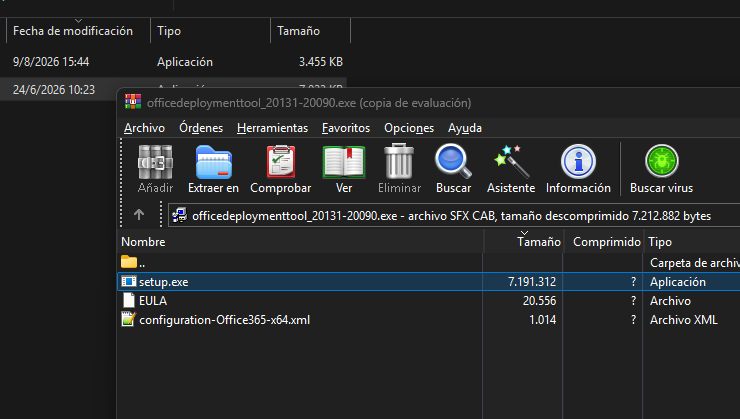Select the setup.exe file name
The width and height of the screenshot is (740, 419).
click(x=164, y=282)
